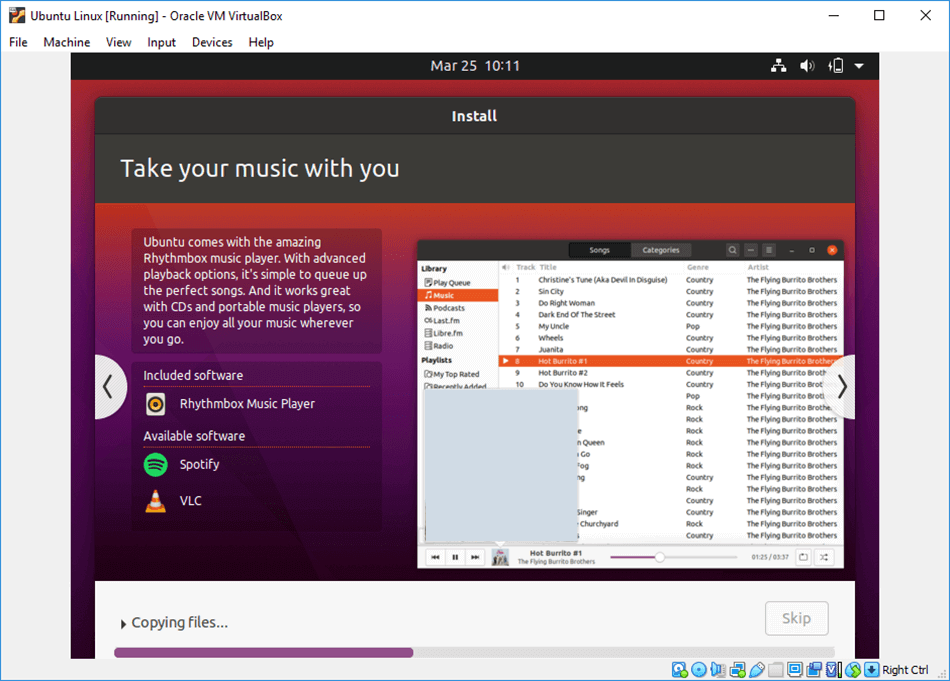Expand the Copying files details
This screenshot has width=950, height=681.
123,623
